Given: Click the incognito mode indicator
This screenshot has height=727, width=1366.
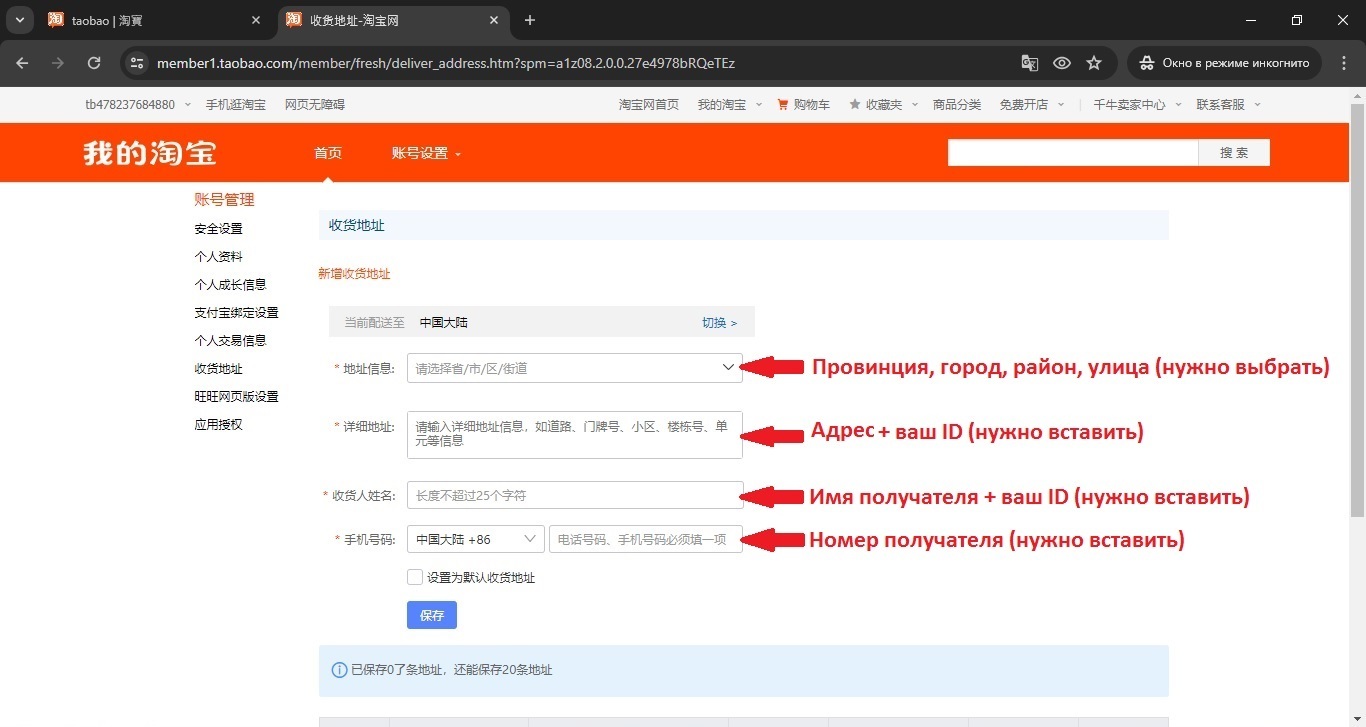Looking at the screenshot, I should click(x=1224, y=63).
